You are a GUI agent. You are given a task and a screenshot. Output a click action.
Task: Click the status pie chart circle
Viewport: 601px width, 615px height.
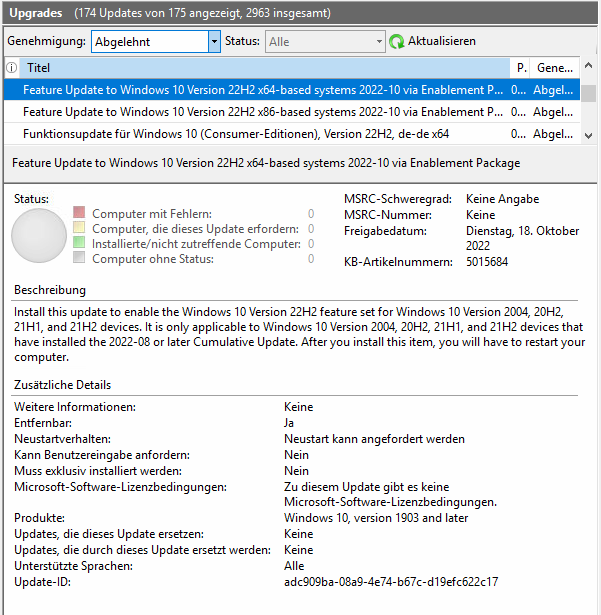click(39, 235)
